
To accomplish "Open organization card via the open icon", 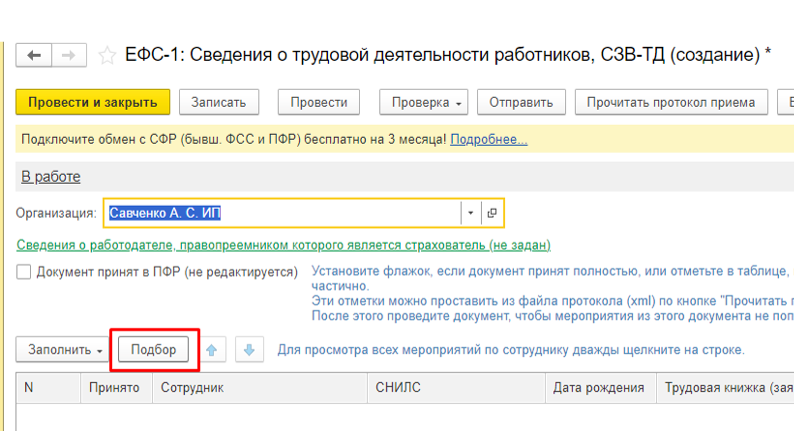I will point(492,213).
